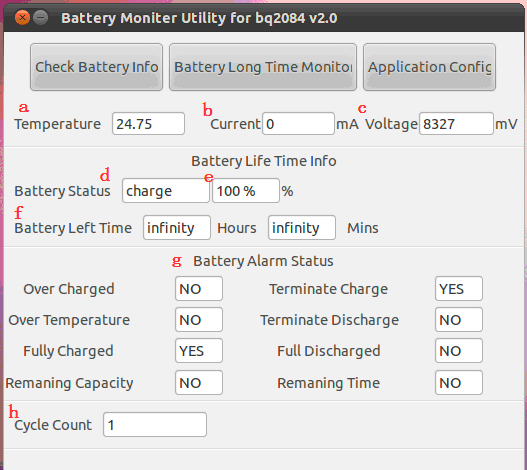Open the Application Config section
This screenshot has width=527, height=470.
pyautogui.click(x=429, y=67)
